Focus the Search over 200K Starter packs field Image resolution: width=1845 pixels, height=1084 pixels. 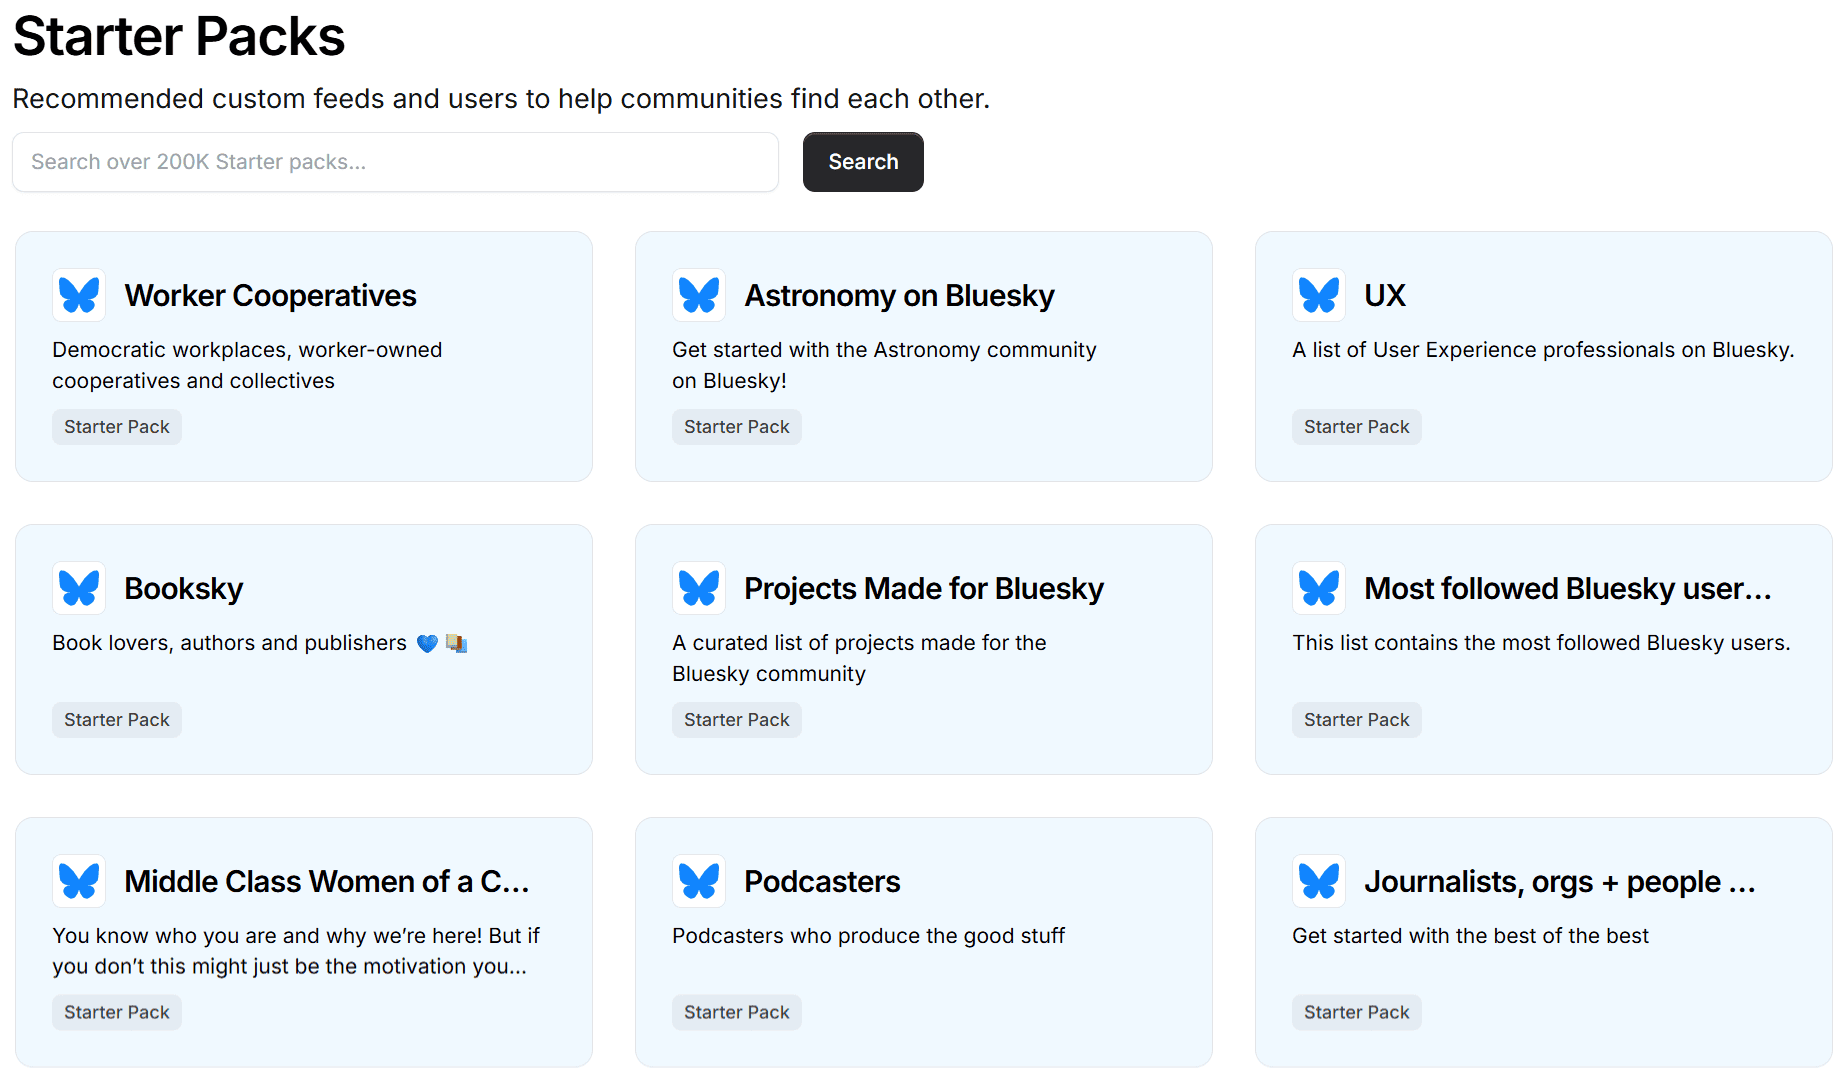point(395,162)
